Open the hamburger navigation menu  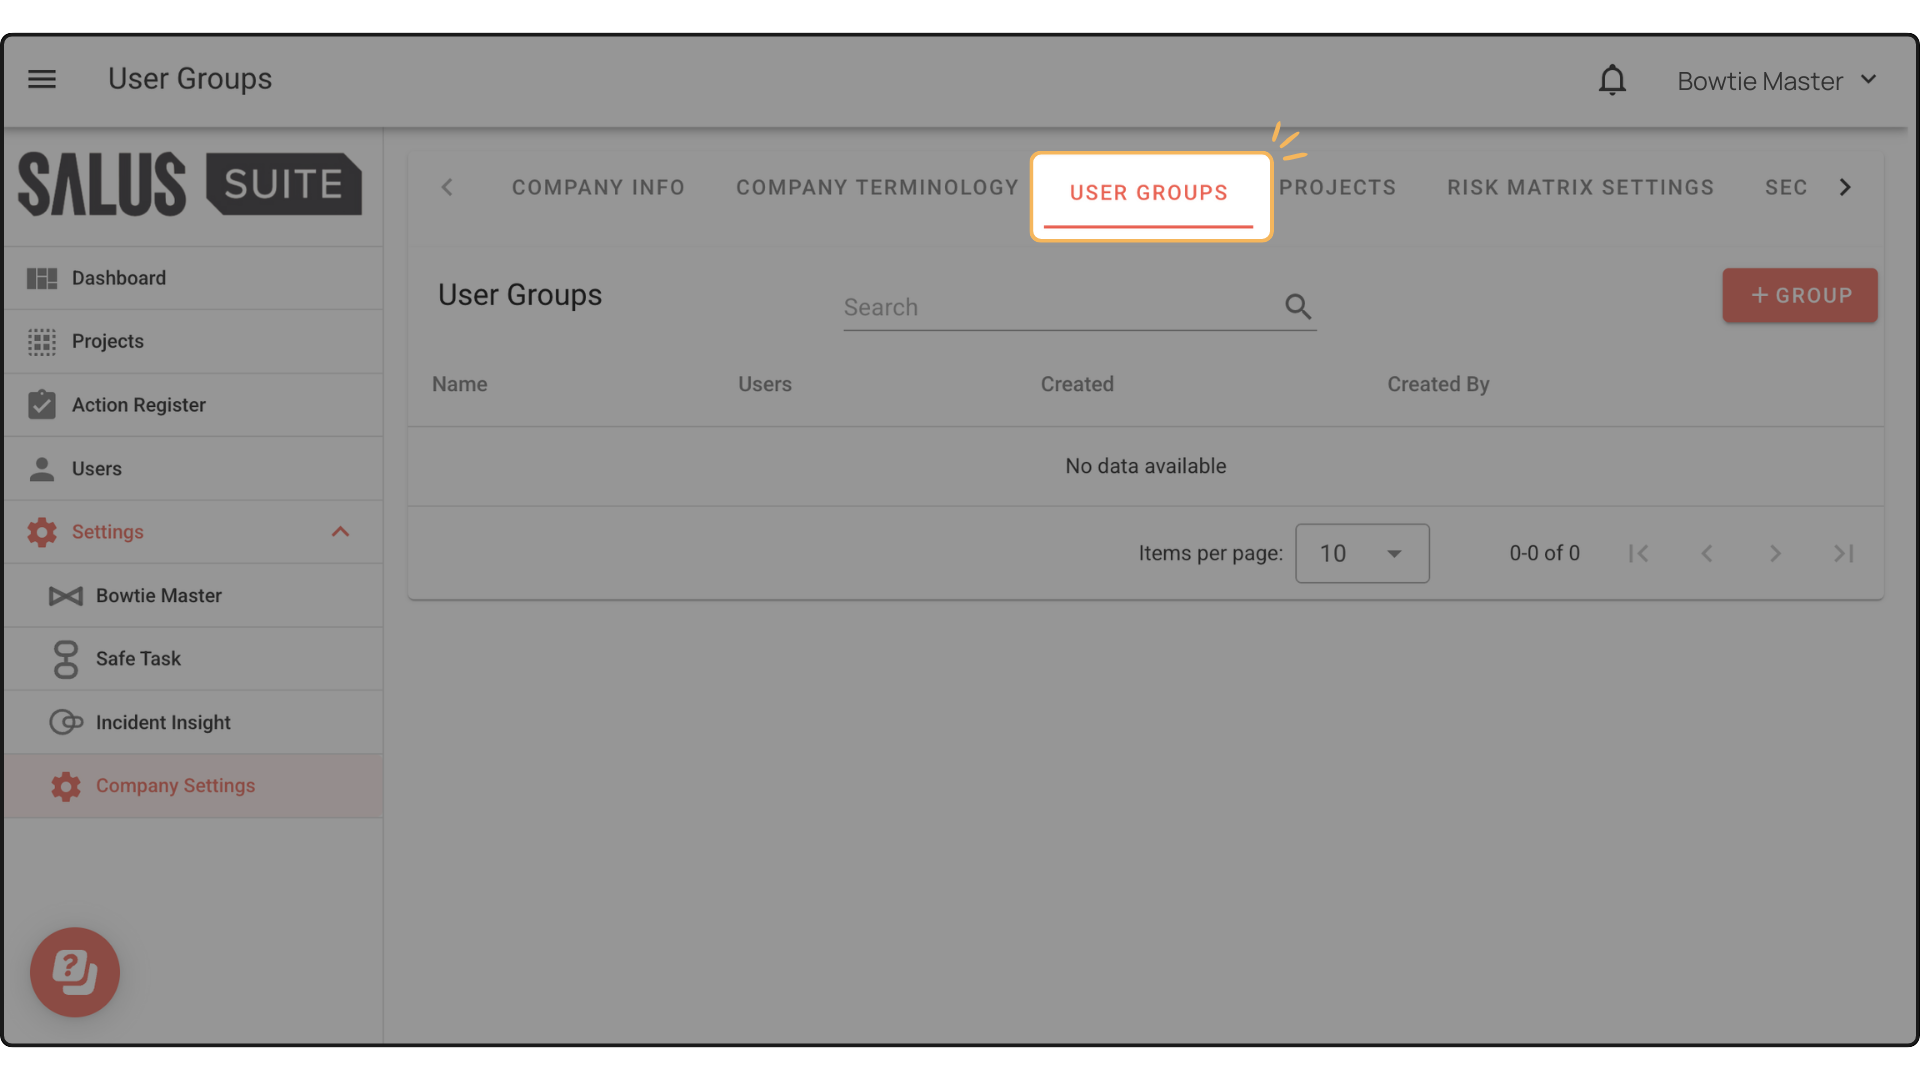point(42,79)
